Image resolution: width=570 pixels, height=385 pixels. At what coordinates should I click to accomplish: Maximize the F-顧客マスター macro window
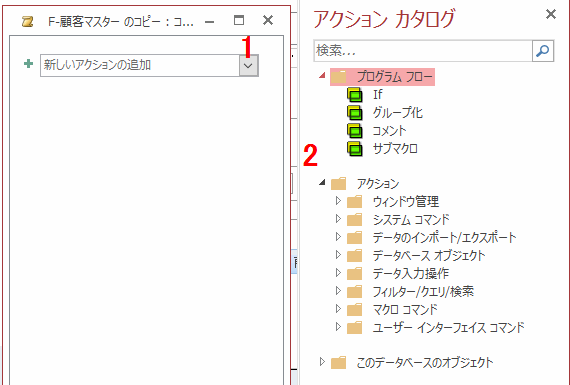tap(239, 20)
